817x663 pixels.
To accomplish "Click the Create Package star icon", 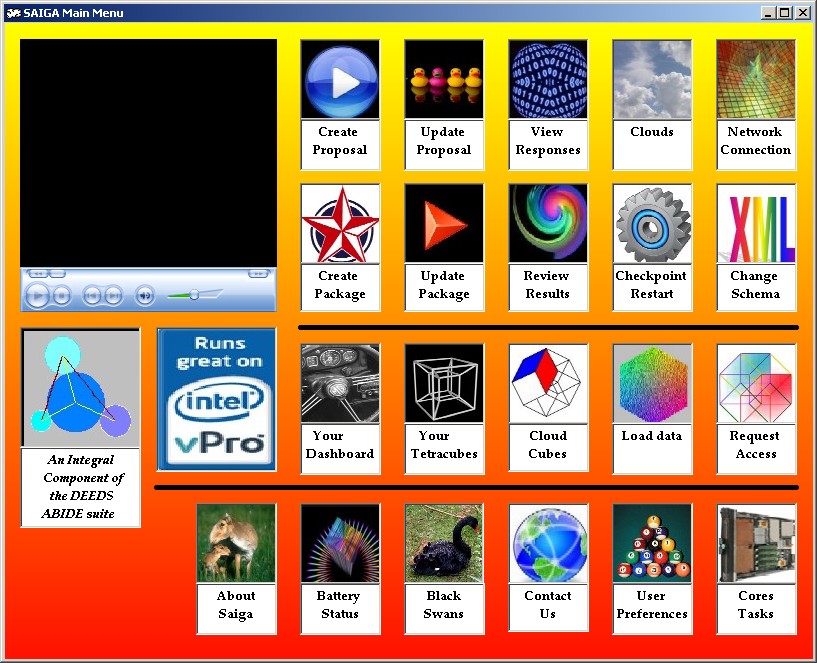I will (x=340, y=224).
